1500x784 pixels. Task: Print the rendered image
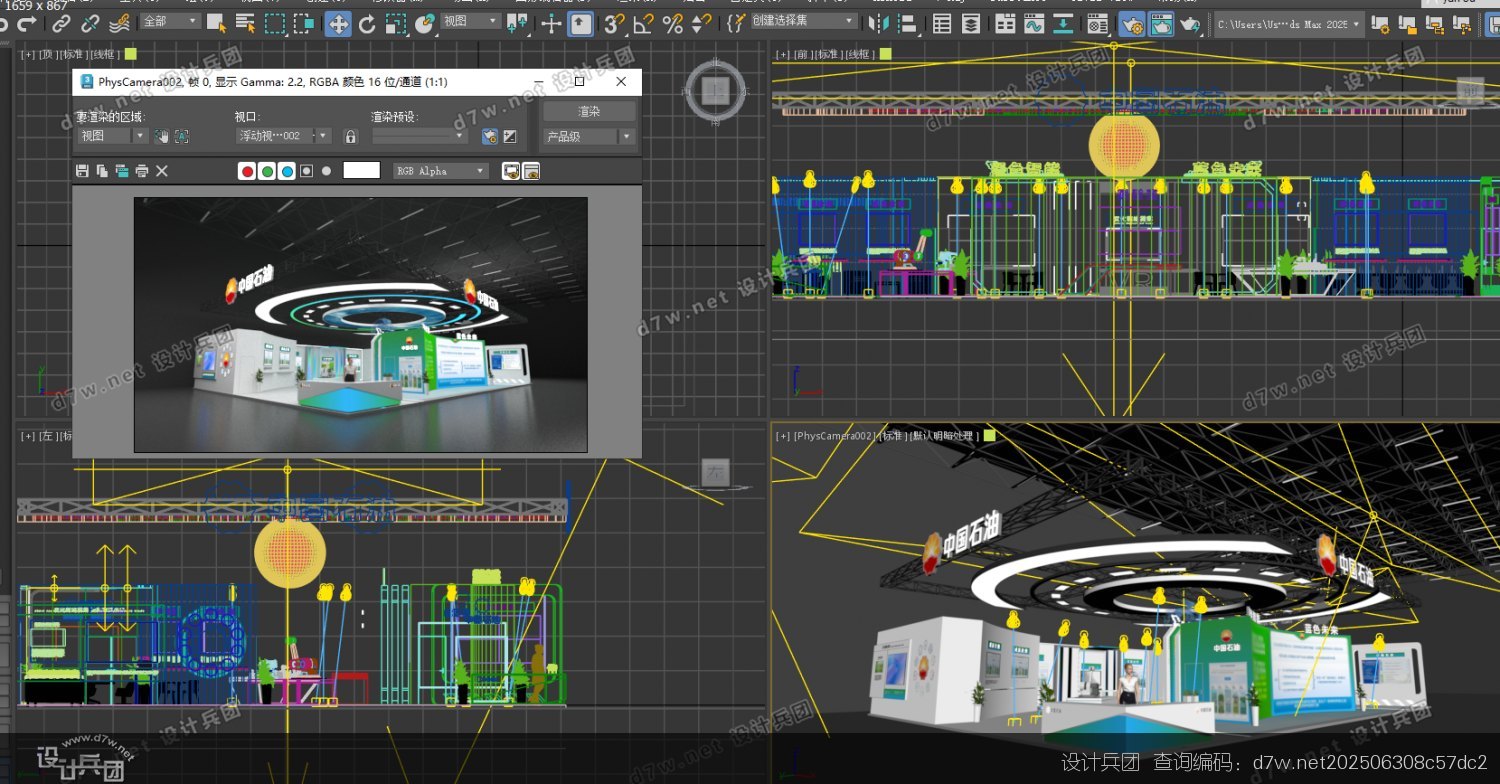click(x=142, y=171)
